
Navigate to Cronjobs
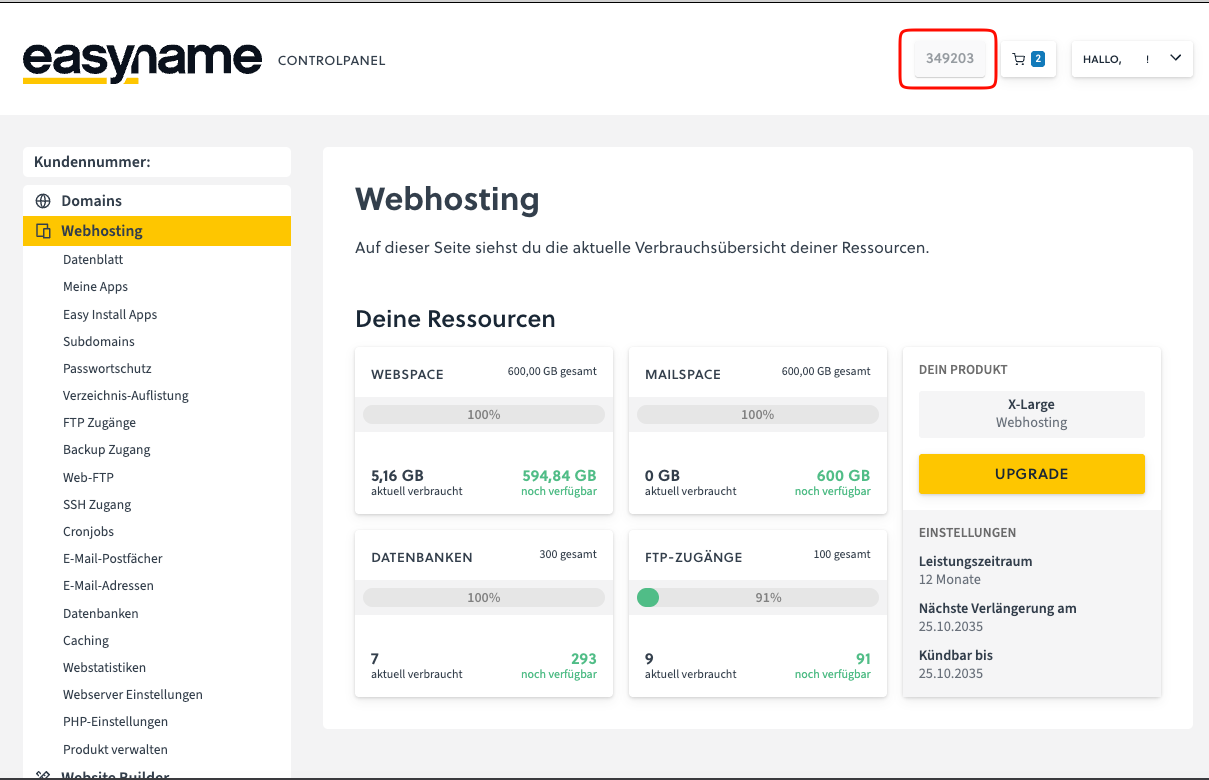tap(88, 532)
